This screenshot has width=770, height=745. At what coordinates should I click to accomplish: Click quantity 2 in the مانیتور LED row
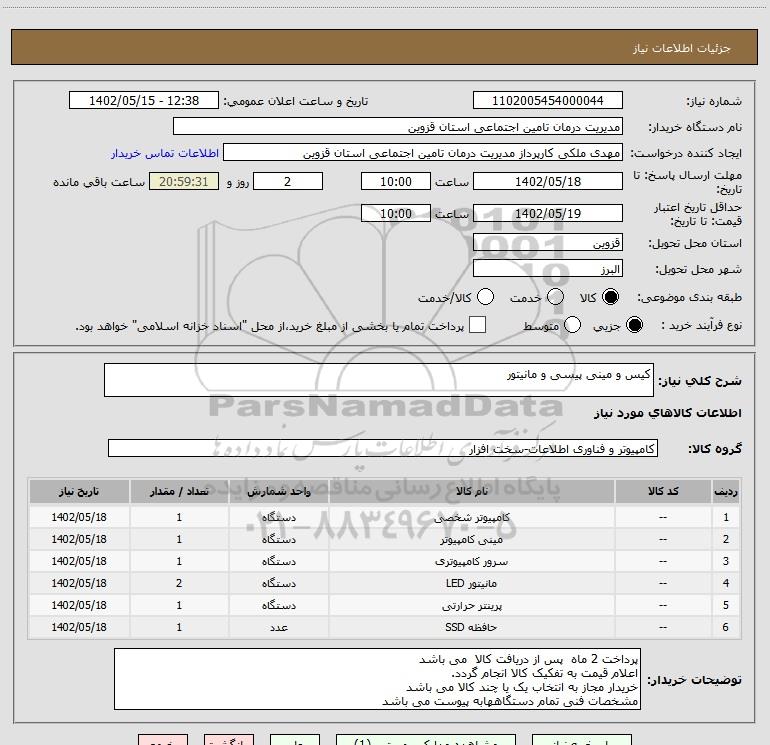pos(179,583)
